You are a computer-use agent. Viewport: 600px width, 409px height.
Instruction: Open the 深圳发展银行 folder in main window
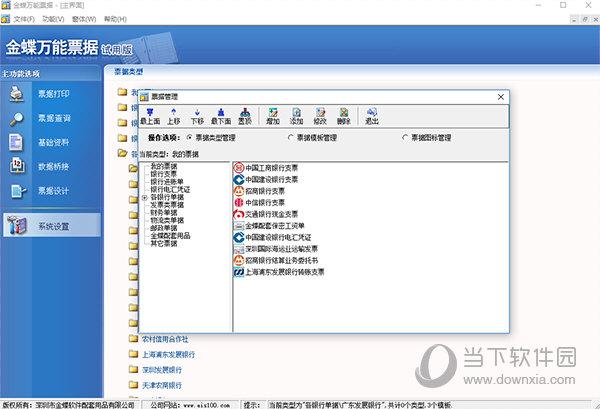pos(162,370)
